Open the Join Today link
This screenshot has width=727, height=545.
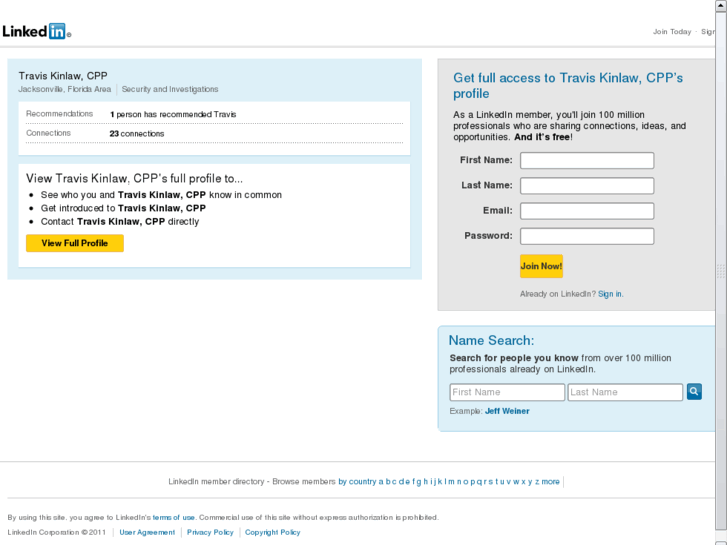[672, 32]
